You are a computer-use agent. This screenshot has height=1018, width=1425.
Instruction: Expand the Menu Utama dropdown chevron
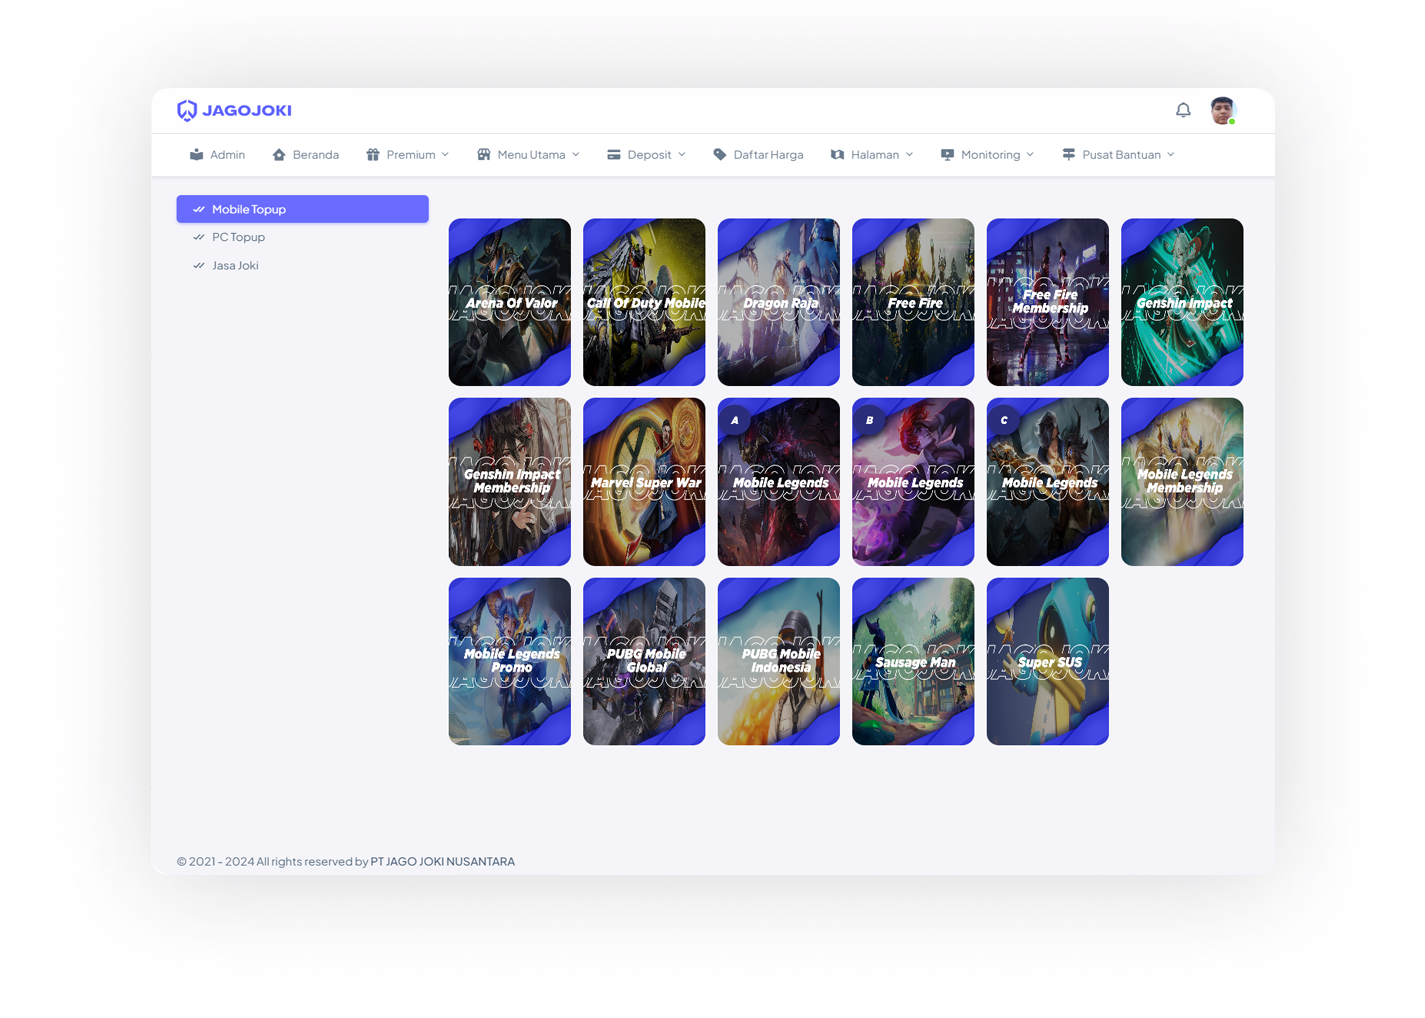pyautogui.click(x=576, y=155)
